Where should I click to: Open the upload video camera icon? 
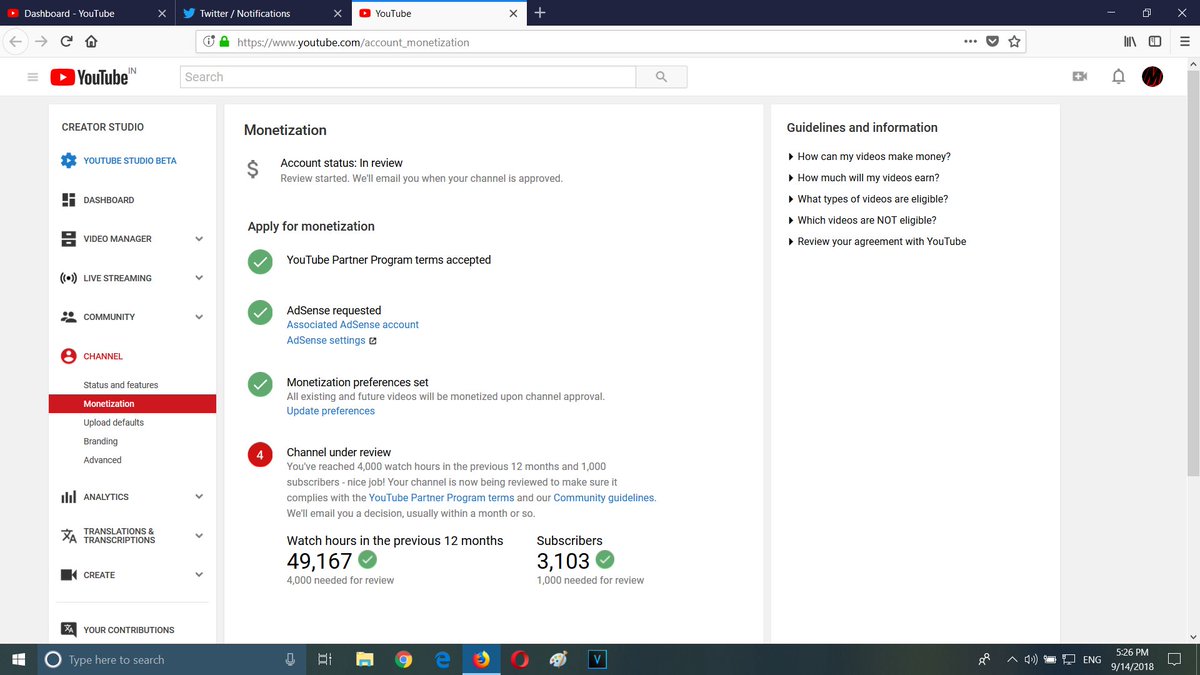1079,77
